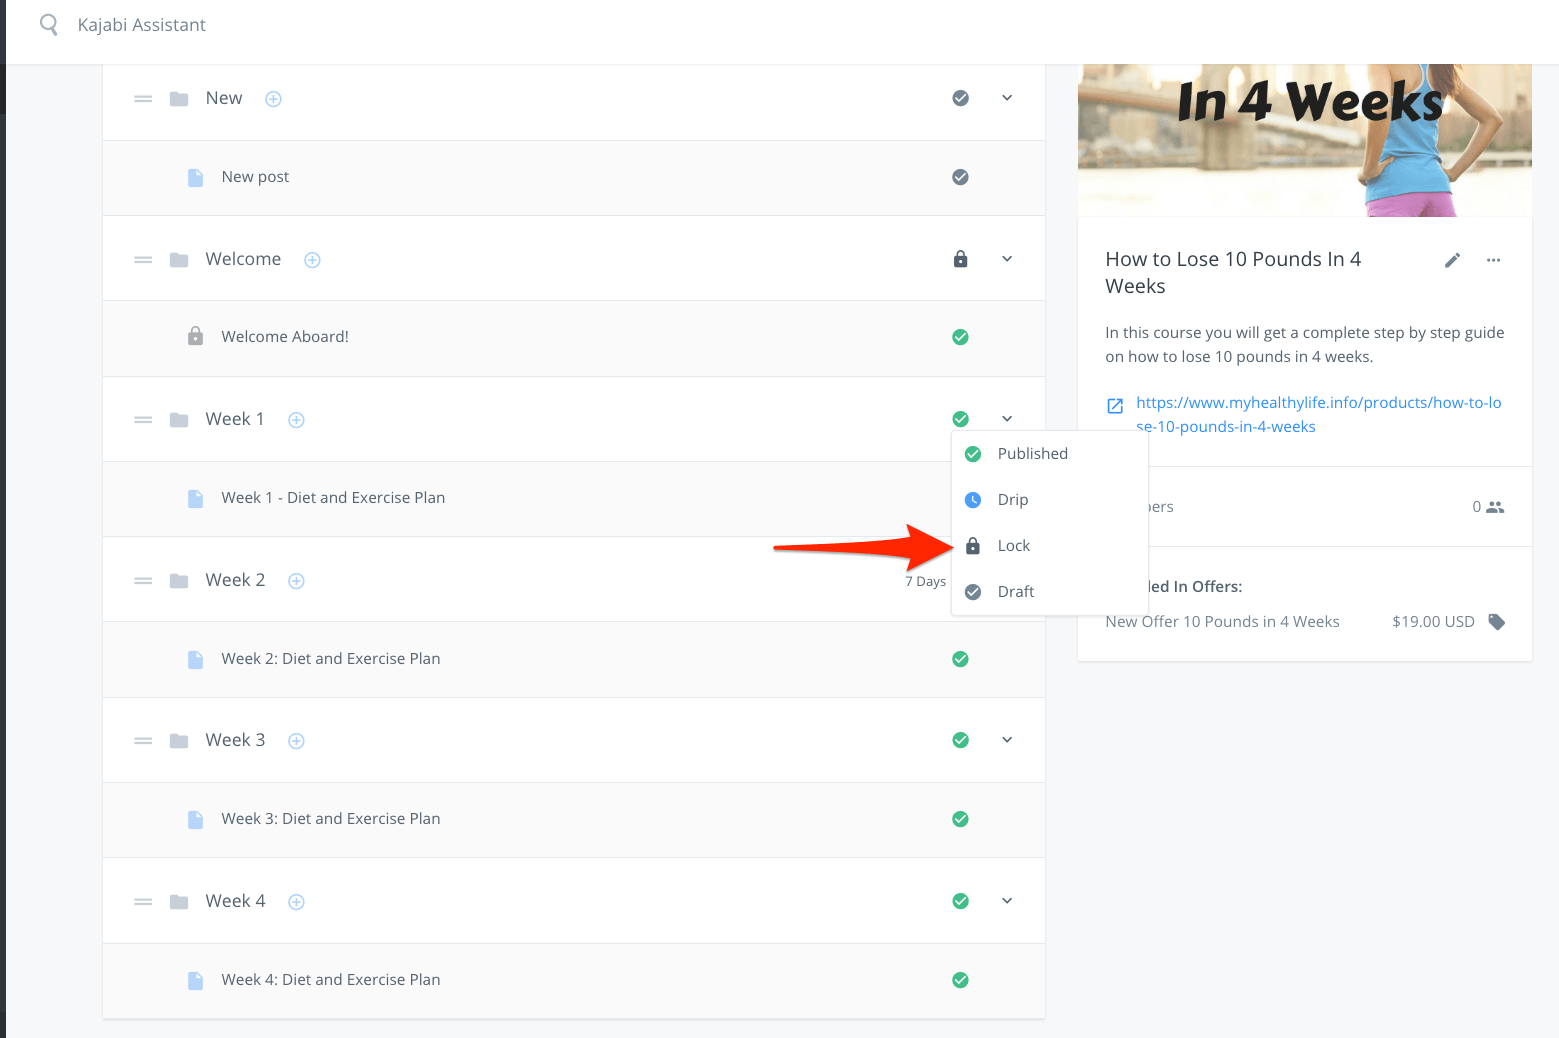The height and width of the screenshot is (1038, 1559).
Task: Expand the New category status dropdown
Action: (x=1007, y=98)
